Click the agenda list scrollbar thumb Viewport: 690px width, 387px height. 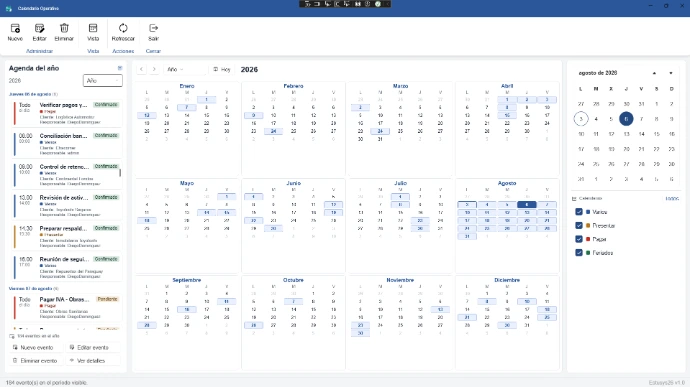(x=120, y=173)
